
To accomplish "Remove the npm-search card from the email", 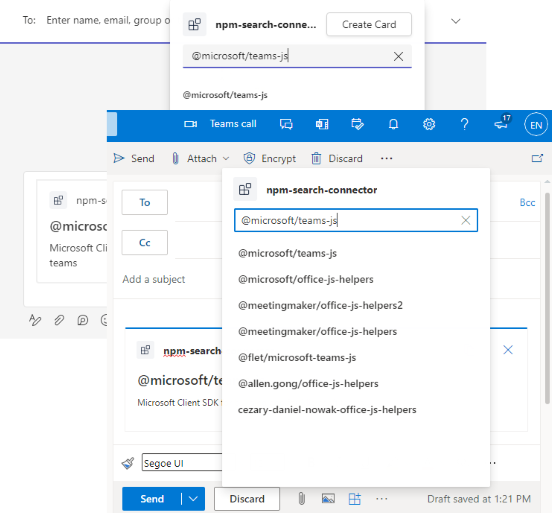I will pos(508,350).
